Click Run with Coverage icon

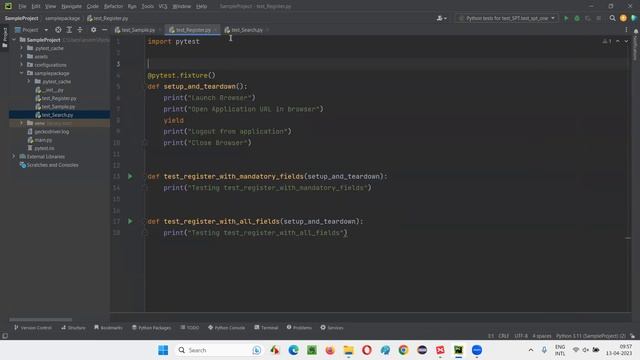click(588, 18)
